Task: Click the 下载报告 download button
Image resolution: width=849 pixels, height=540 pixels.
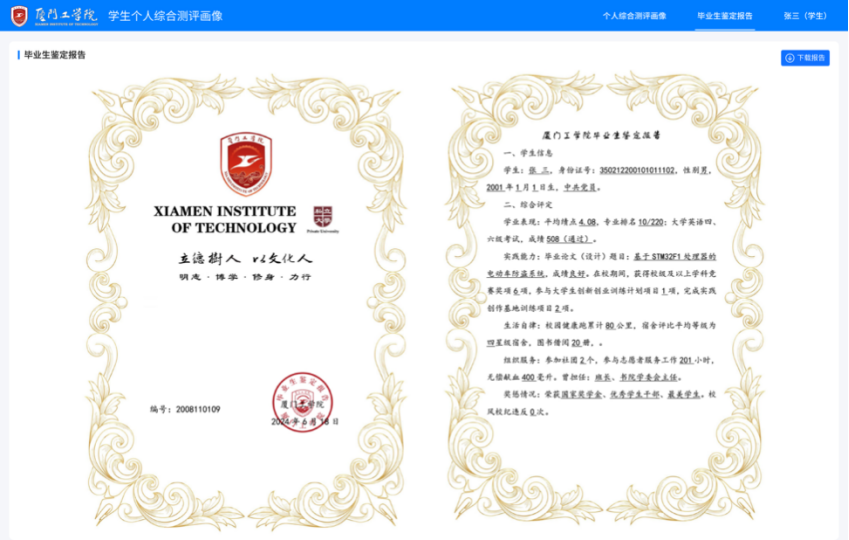Action: click(805, 58)
